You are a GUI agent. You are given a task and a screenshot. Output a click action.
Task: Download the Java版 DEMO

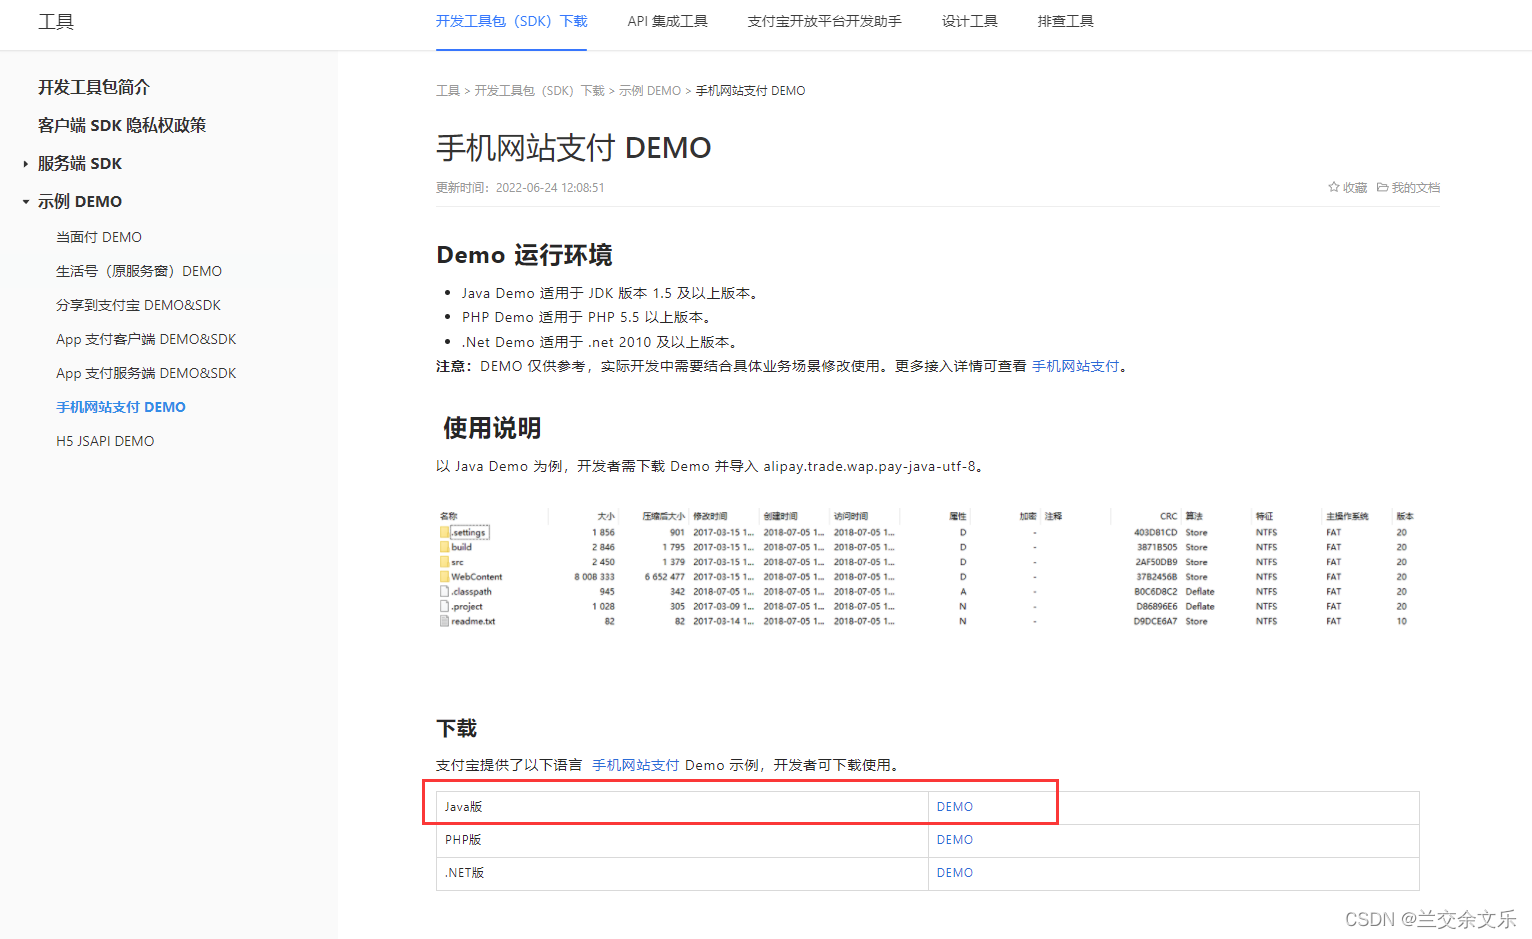click(955, 807)
